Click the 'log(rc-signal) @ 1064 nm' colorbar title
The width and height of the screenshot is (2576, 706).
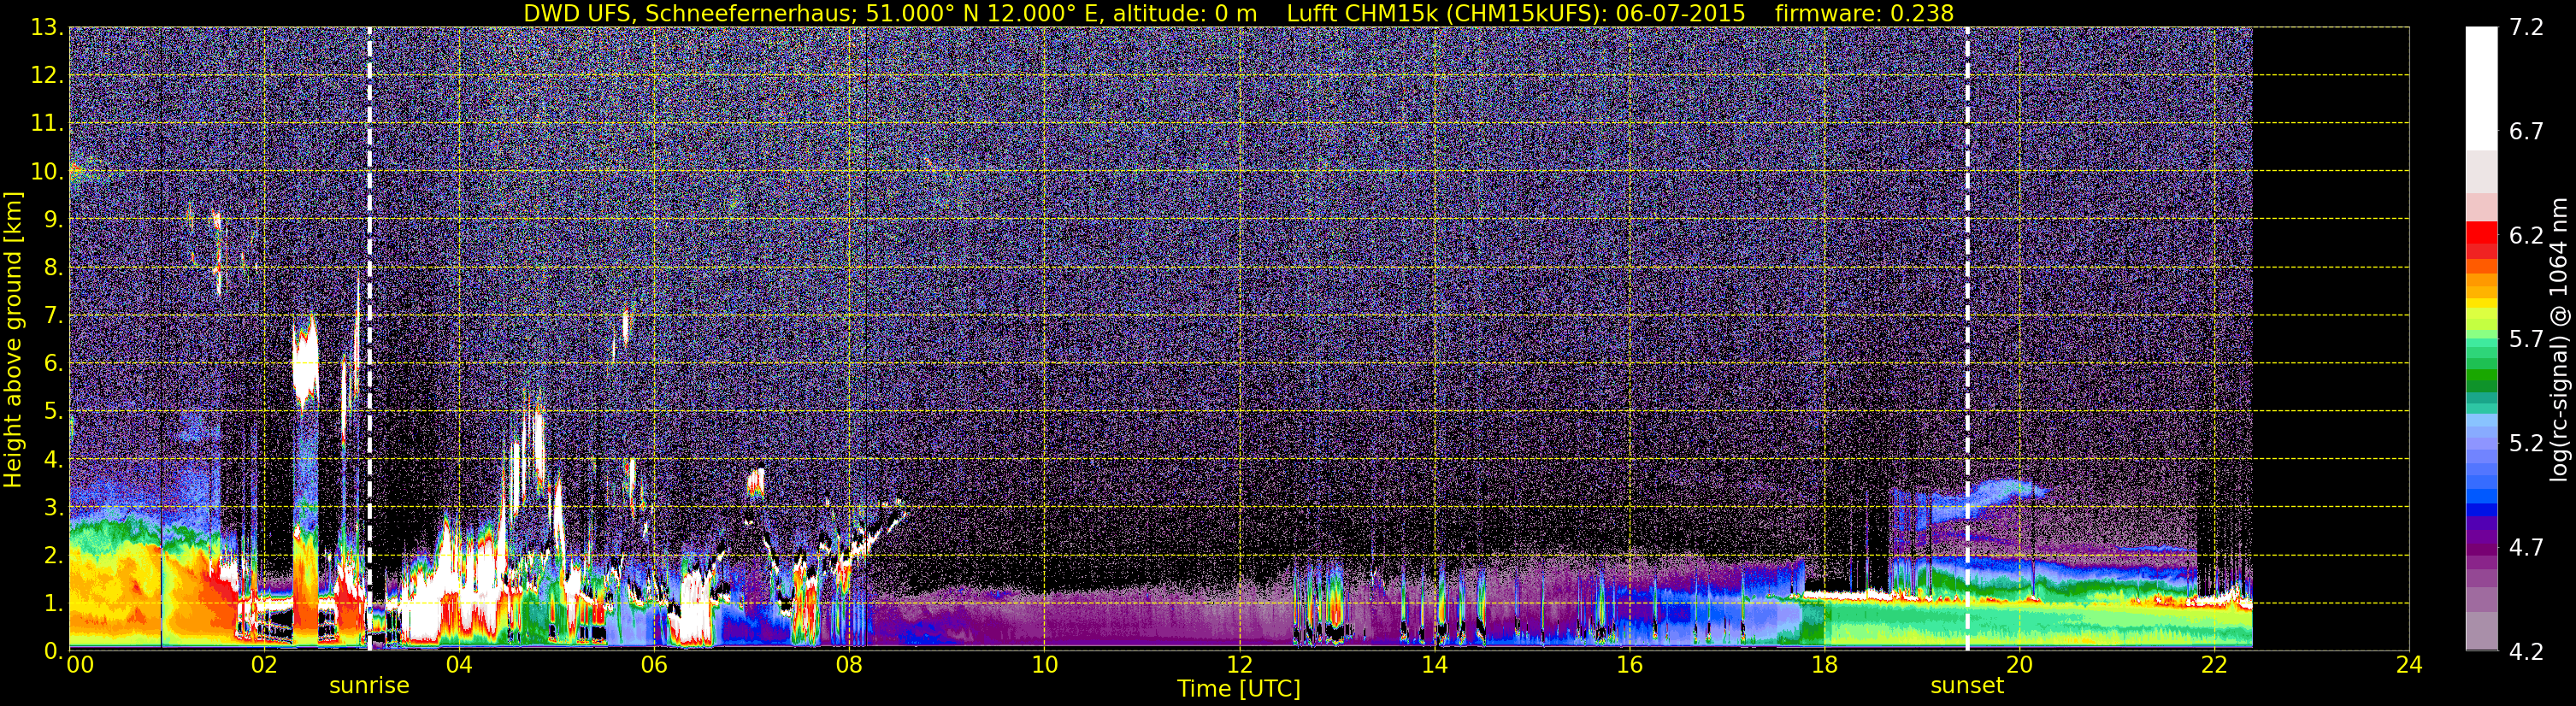2558,340
